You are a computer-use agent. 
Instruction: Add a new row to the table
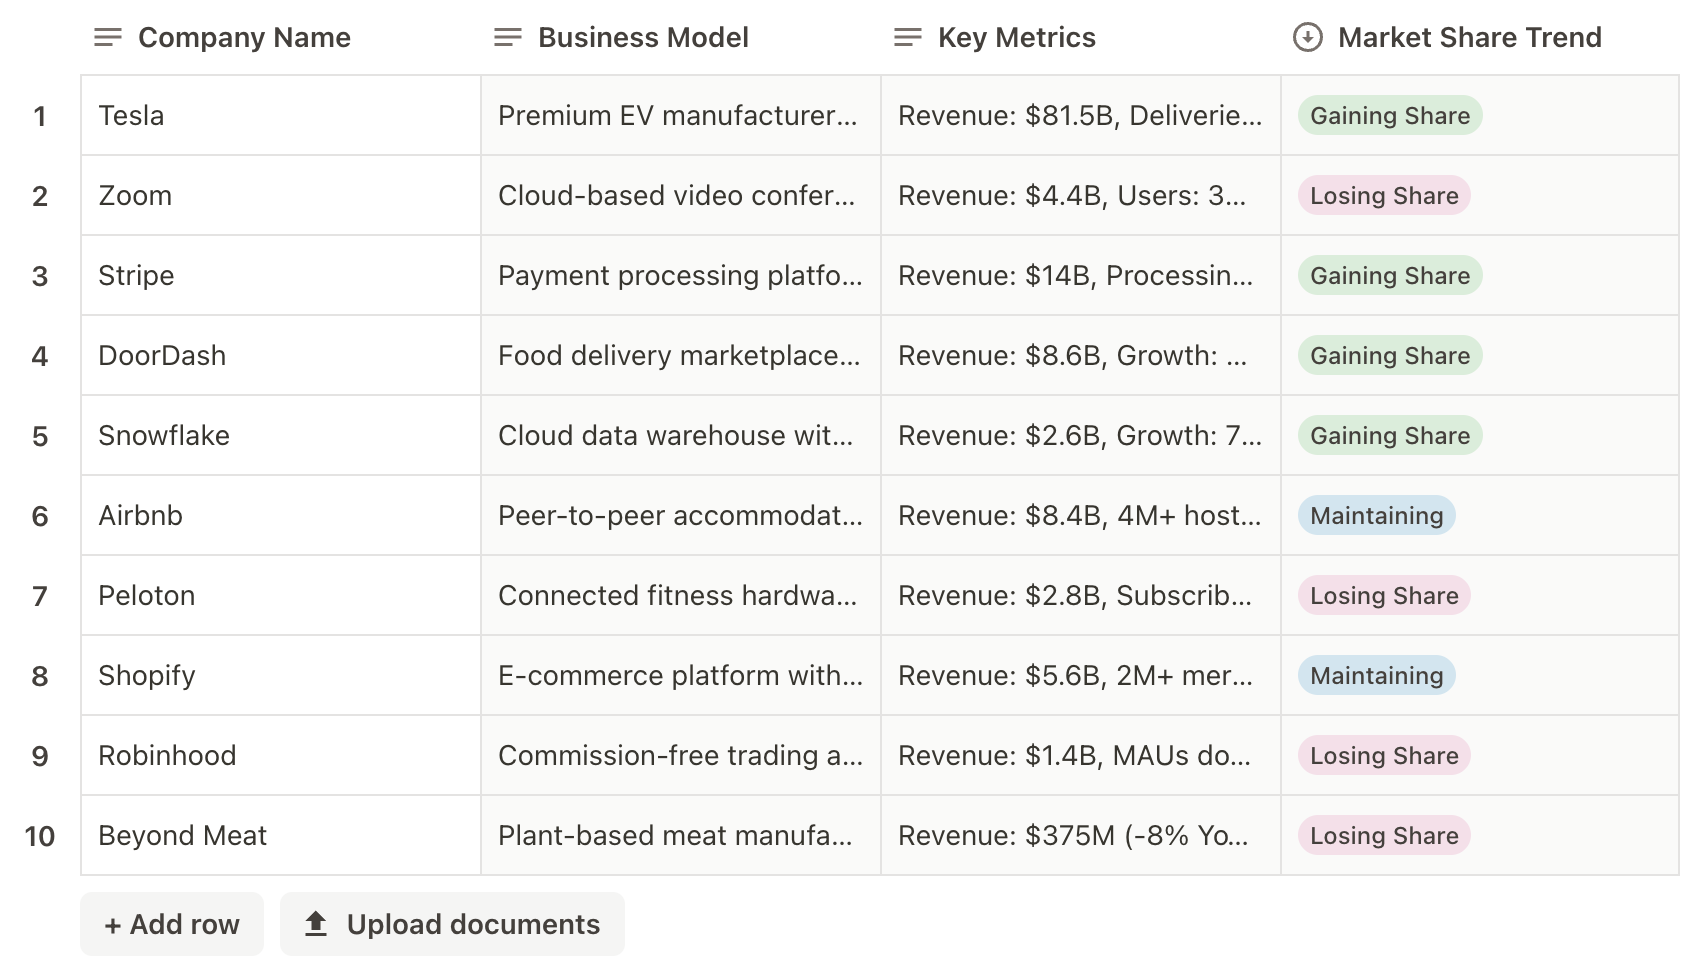point(172,924)
